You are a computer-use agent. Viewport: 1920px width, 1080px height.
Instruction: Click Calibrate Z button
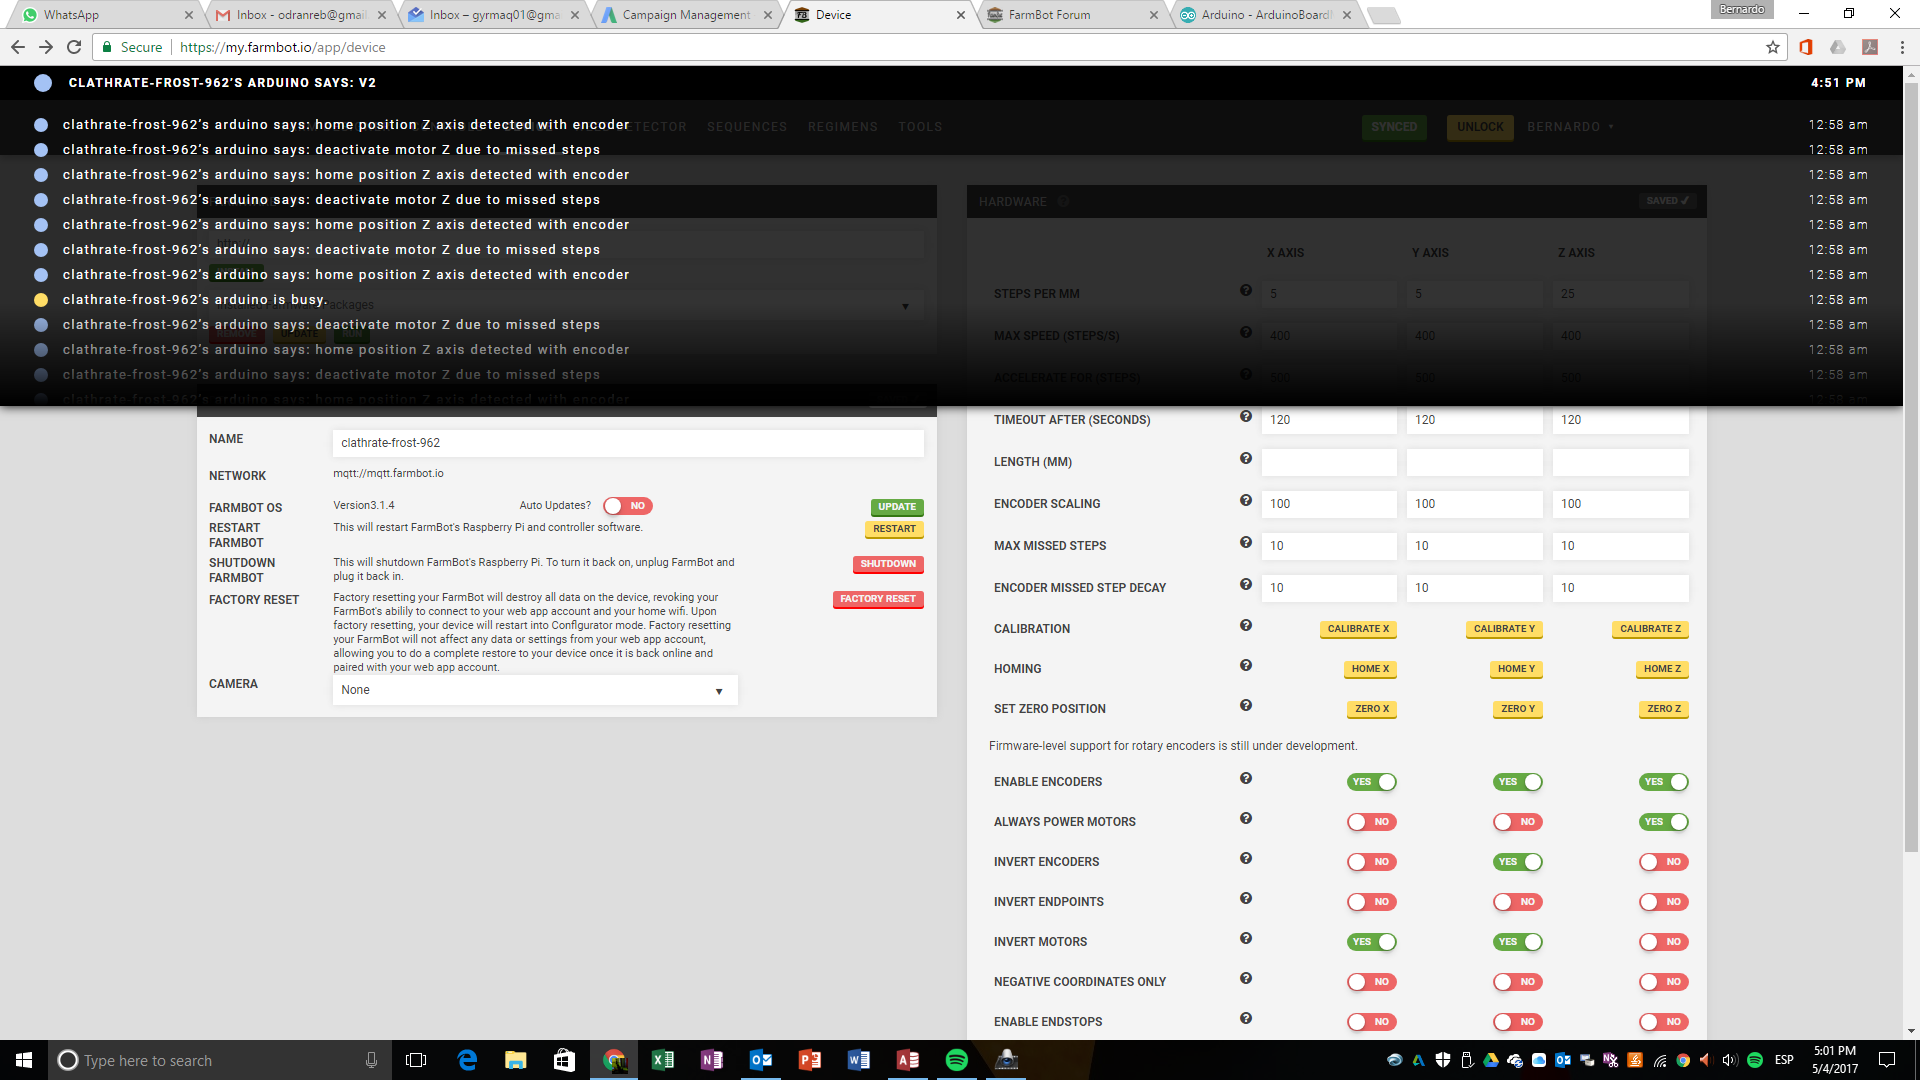tap(1650, 629)
